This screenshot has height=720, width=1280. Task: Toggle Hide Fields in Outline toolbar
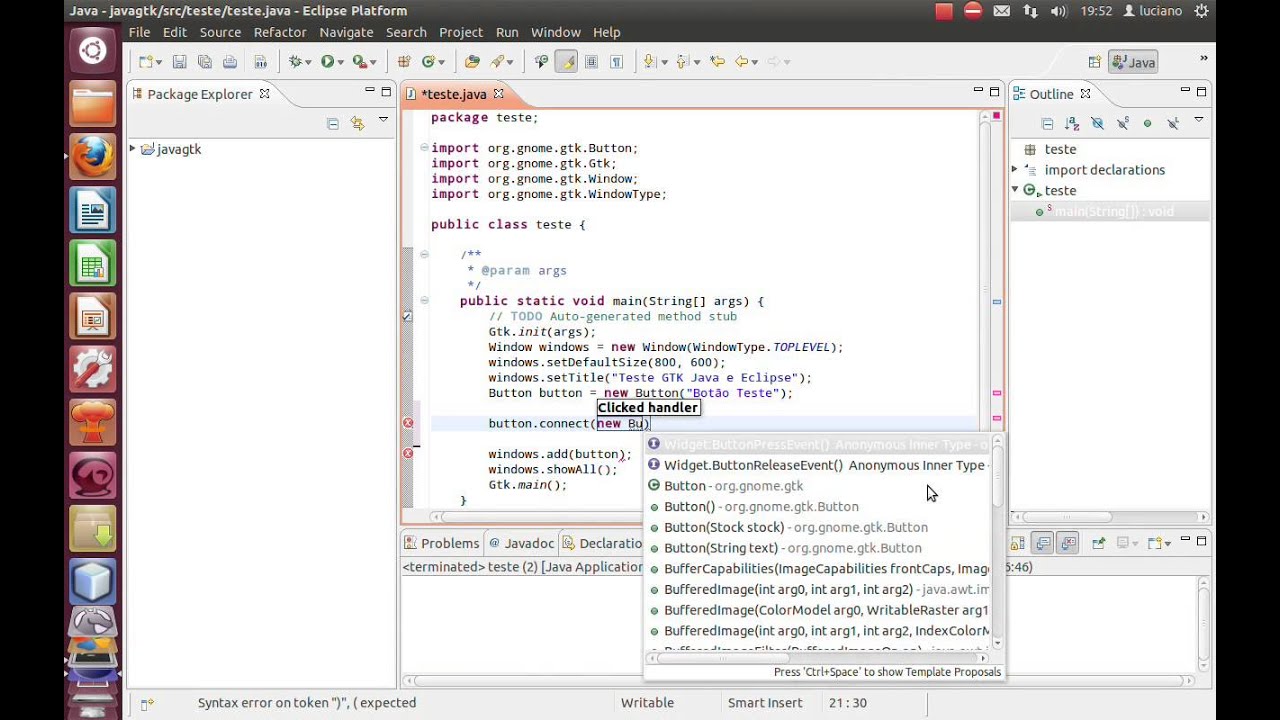1097,123
